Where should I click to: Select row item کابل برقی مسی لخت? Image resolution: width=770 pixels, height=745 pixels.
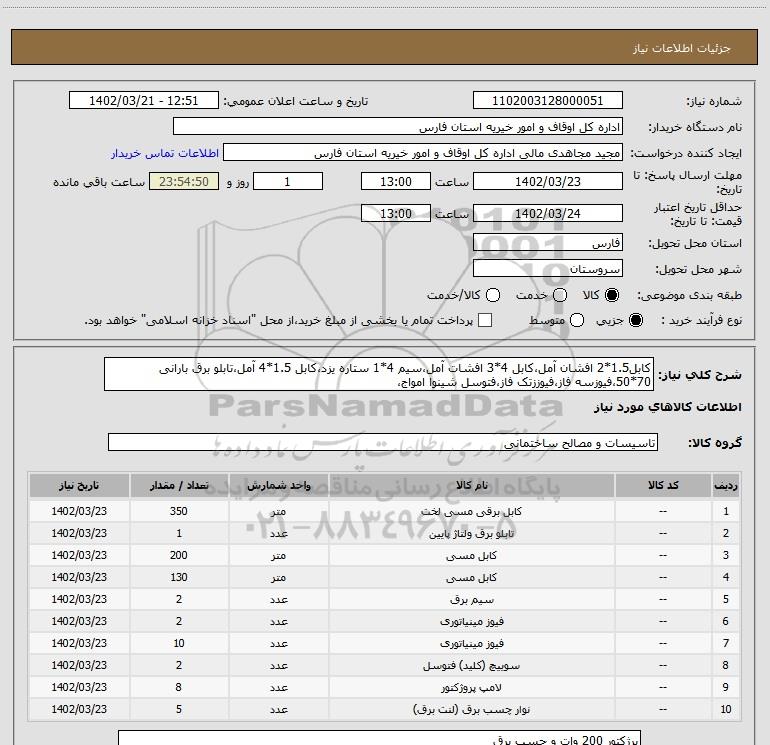click(471, 511)
